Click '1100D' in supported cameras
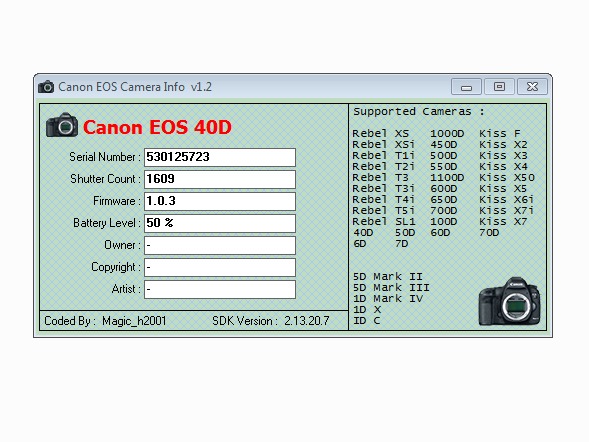The width and height of the screenshot is (589, 442). pos(447,178)
